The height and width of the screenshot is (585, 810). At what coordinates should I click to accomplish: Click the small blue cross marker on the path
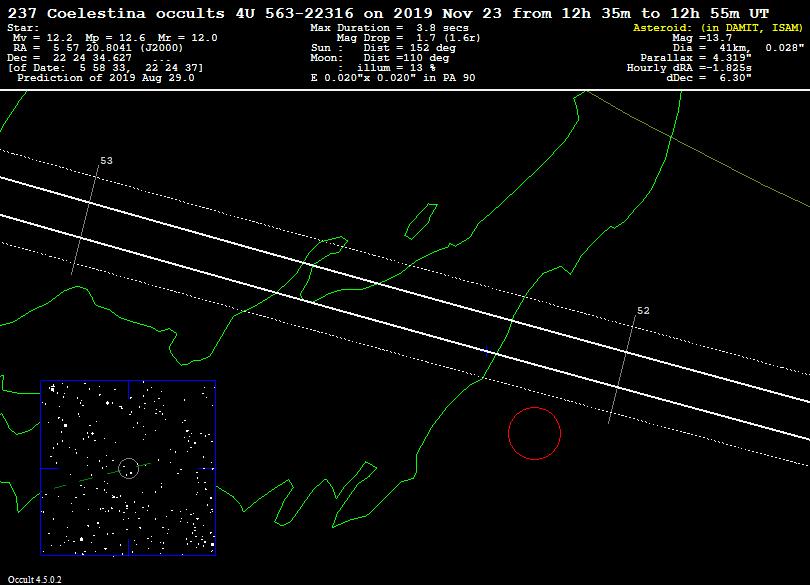coord(486,351)
